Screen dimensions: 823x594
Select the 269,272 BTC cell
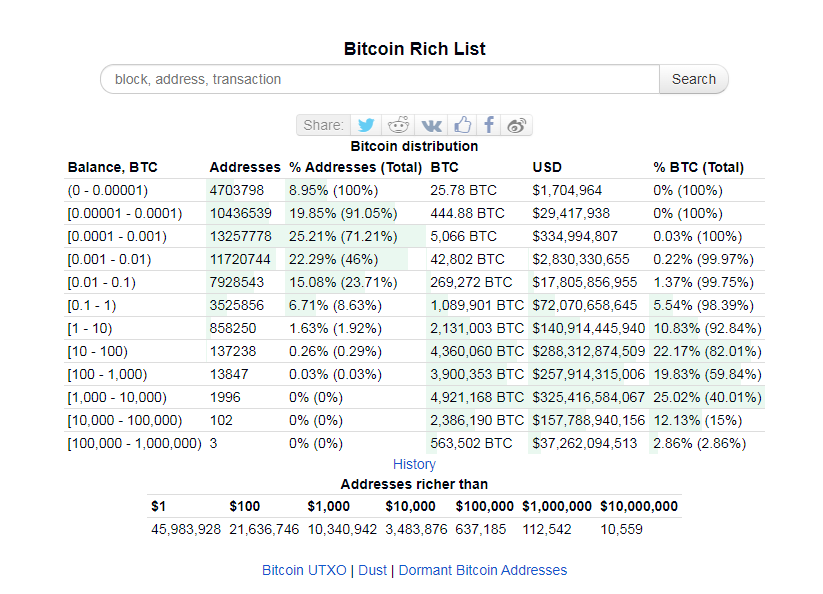pos(471,283)
